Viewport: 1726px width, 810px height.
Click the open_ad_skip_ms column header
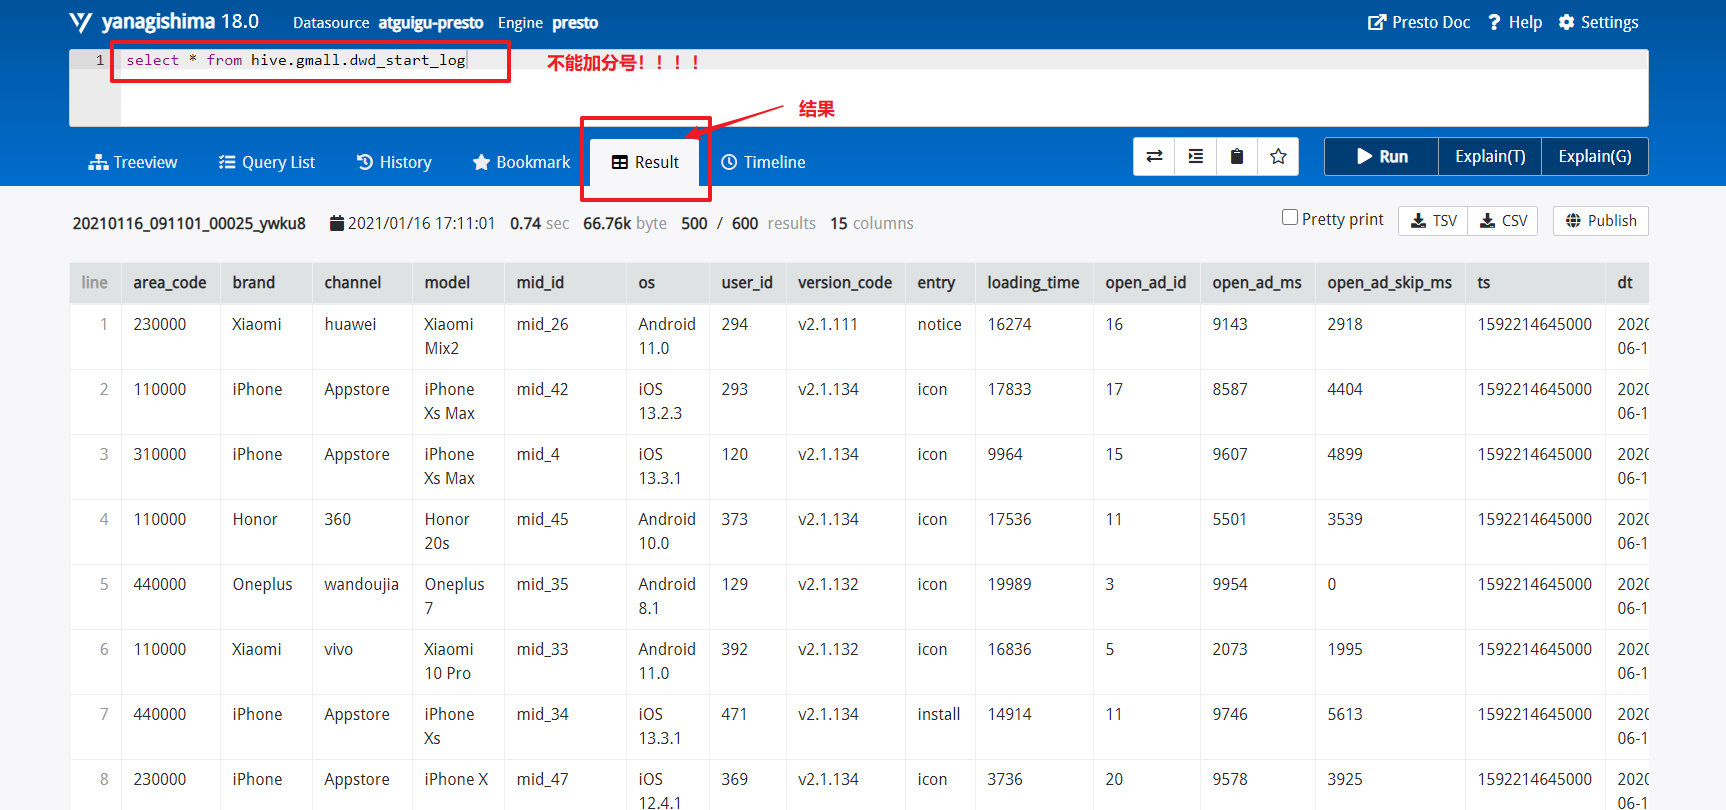(1389, 283)
